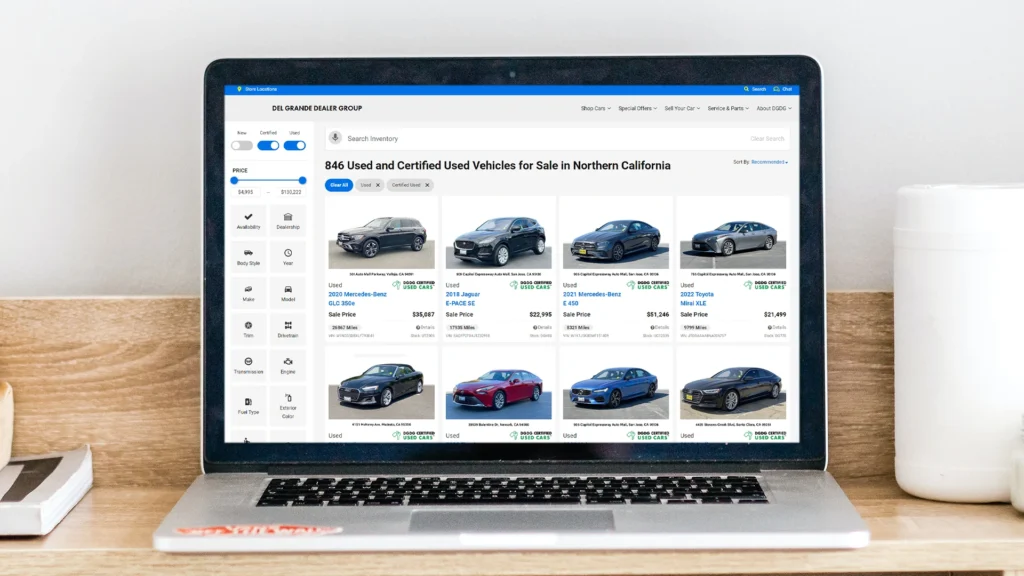Open the 2018 Jaguar E-PACE SE listing
The height and width of the screenshot is (576, 1024).
pyautogui.click(x=462, y=298)
